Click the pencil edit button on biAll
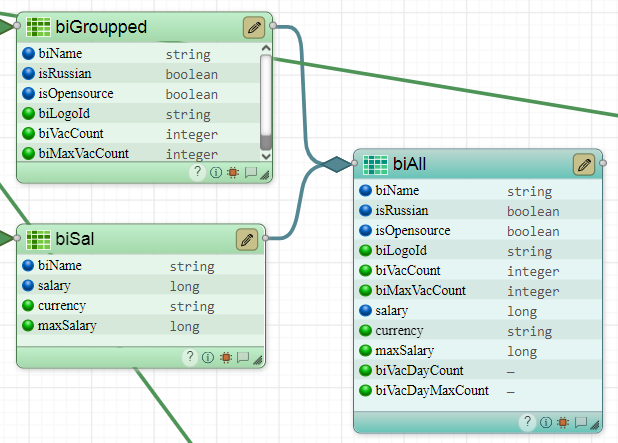This screenshot has width=618, height=443. 584,164
